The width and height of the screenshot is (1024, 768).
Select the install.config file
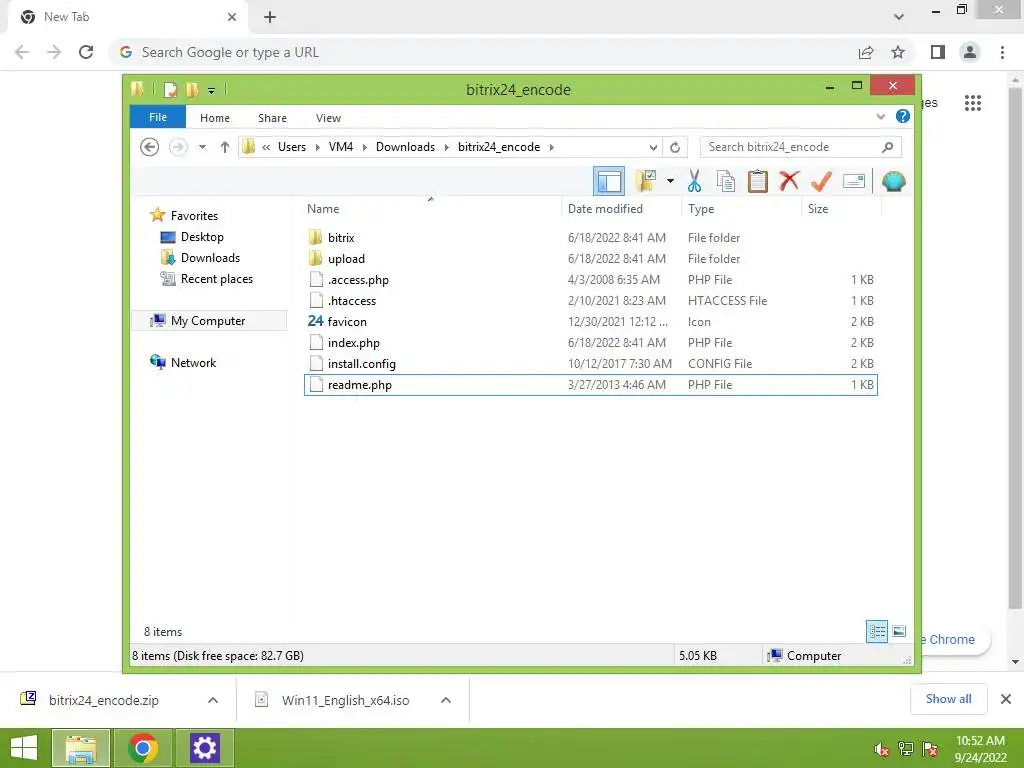[591, 363]
